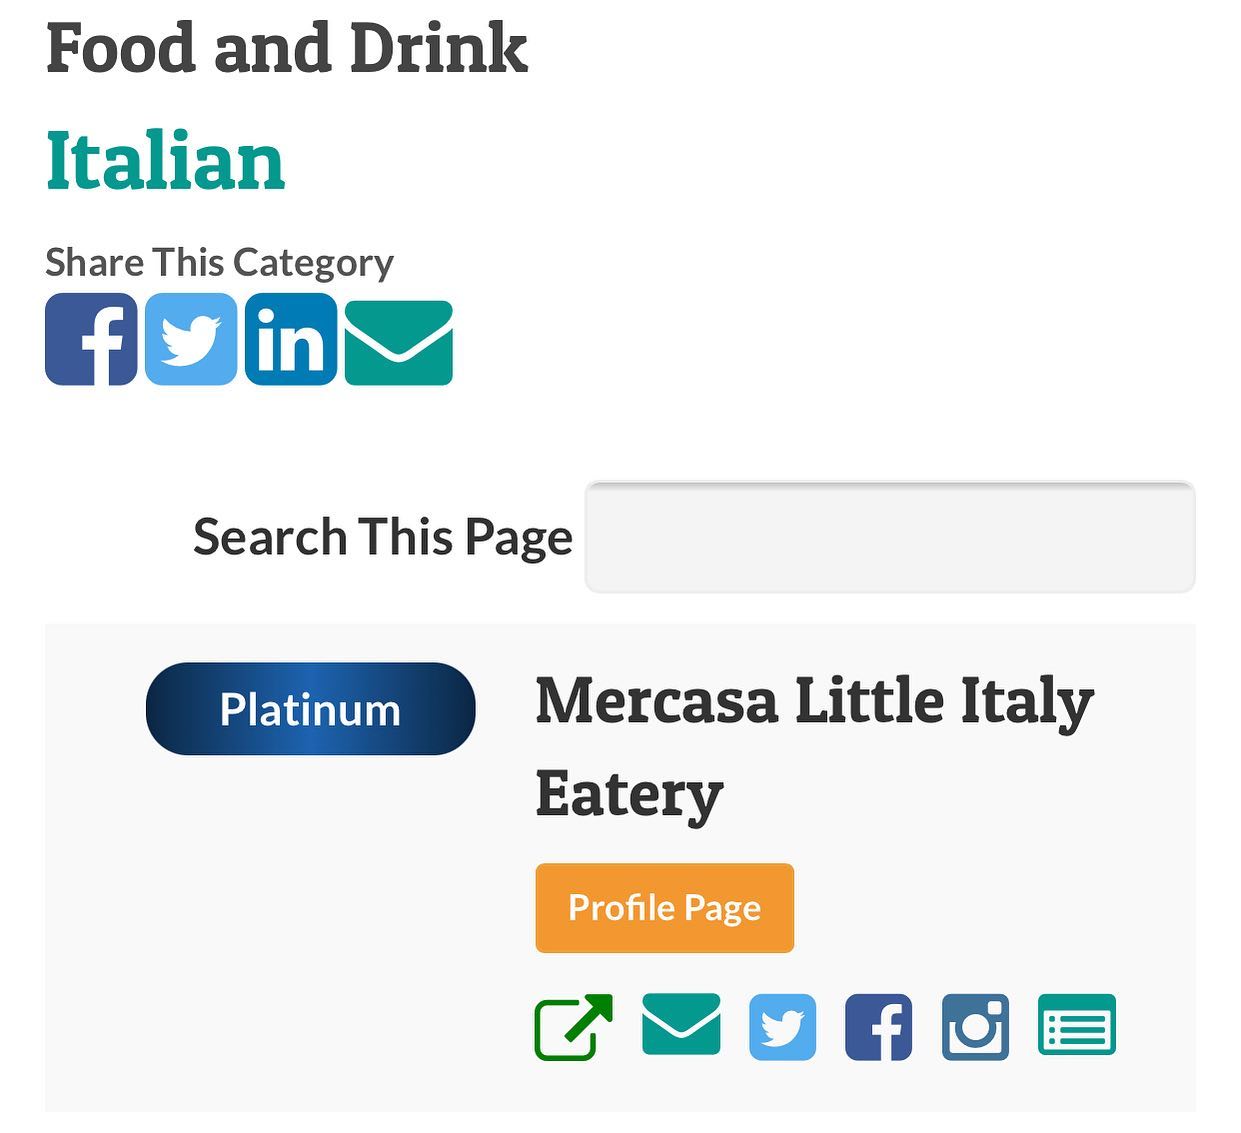Share this category on LinkedIn
The height and width of the screenshot is (1133, 1241).
click(x=291, y=339)
